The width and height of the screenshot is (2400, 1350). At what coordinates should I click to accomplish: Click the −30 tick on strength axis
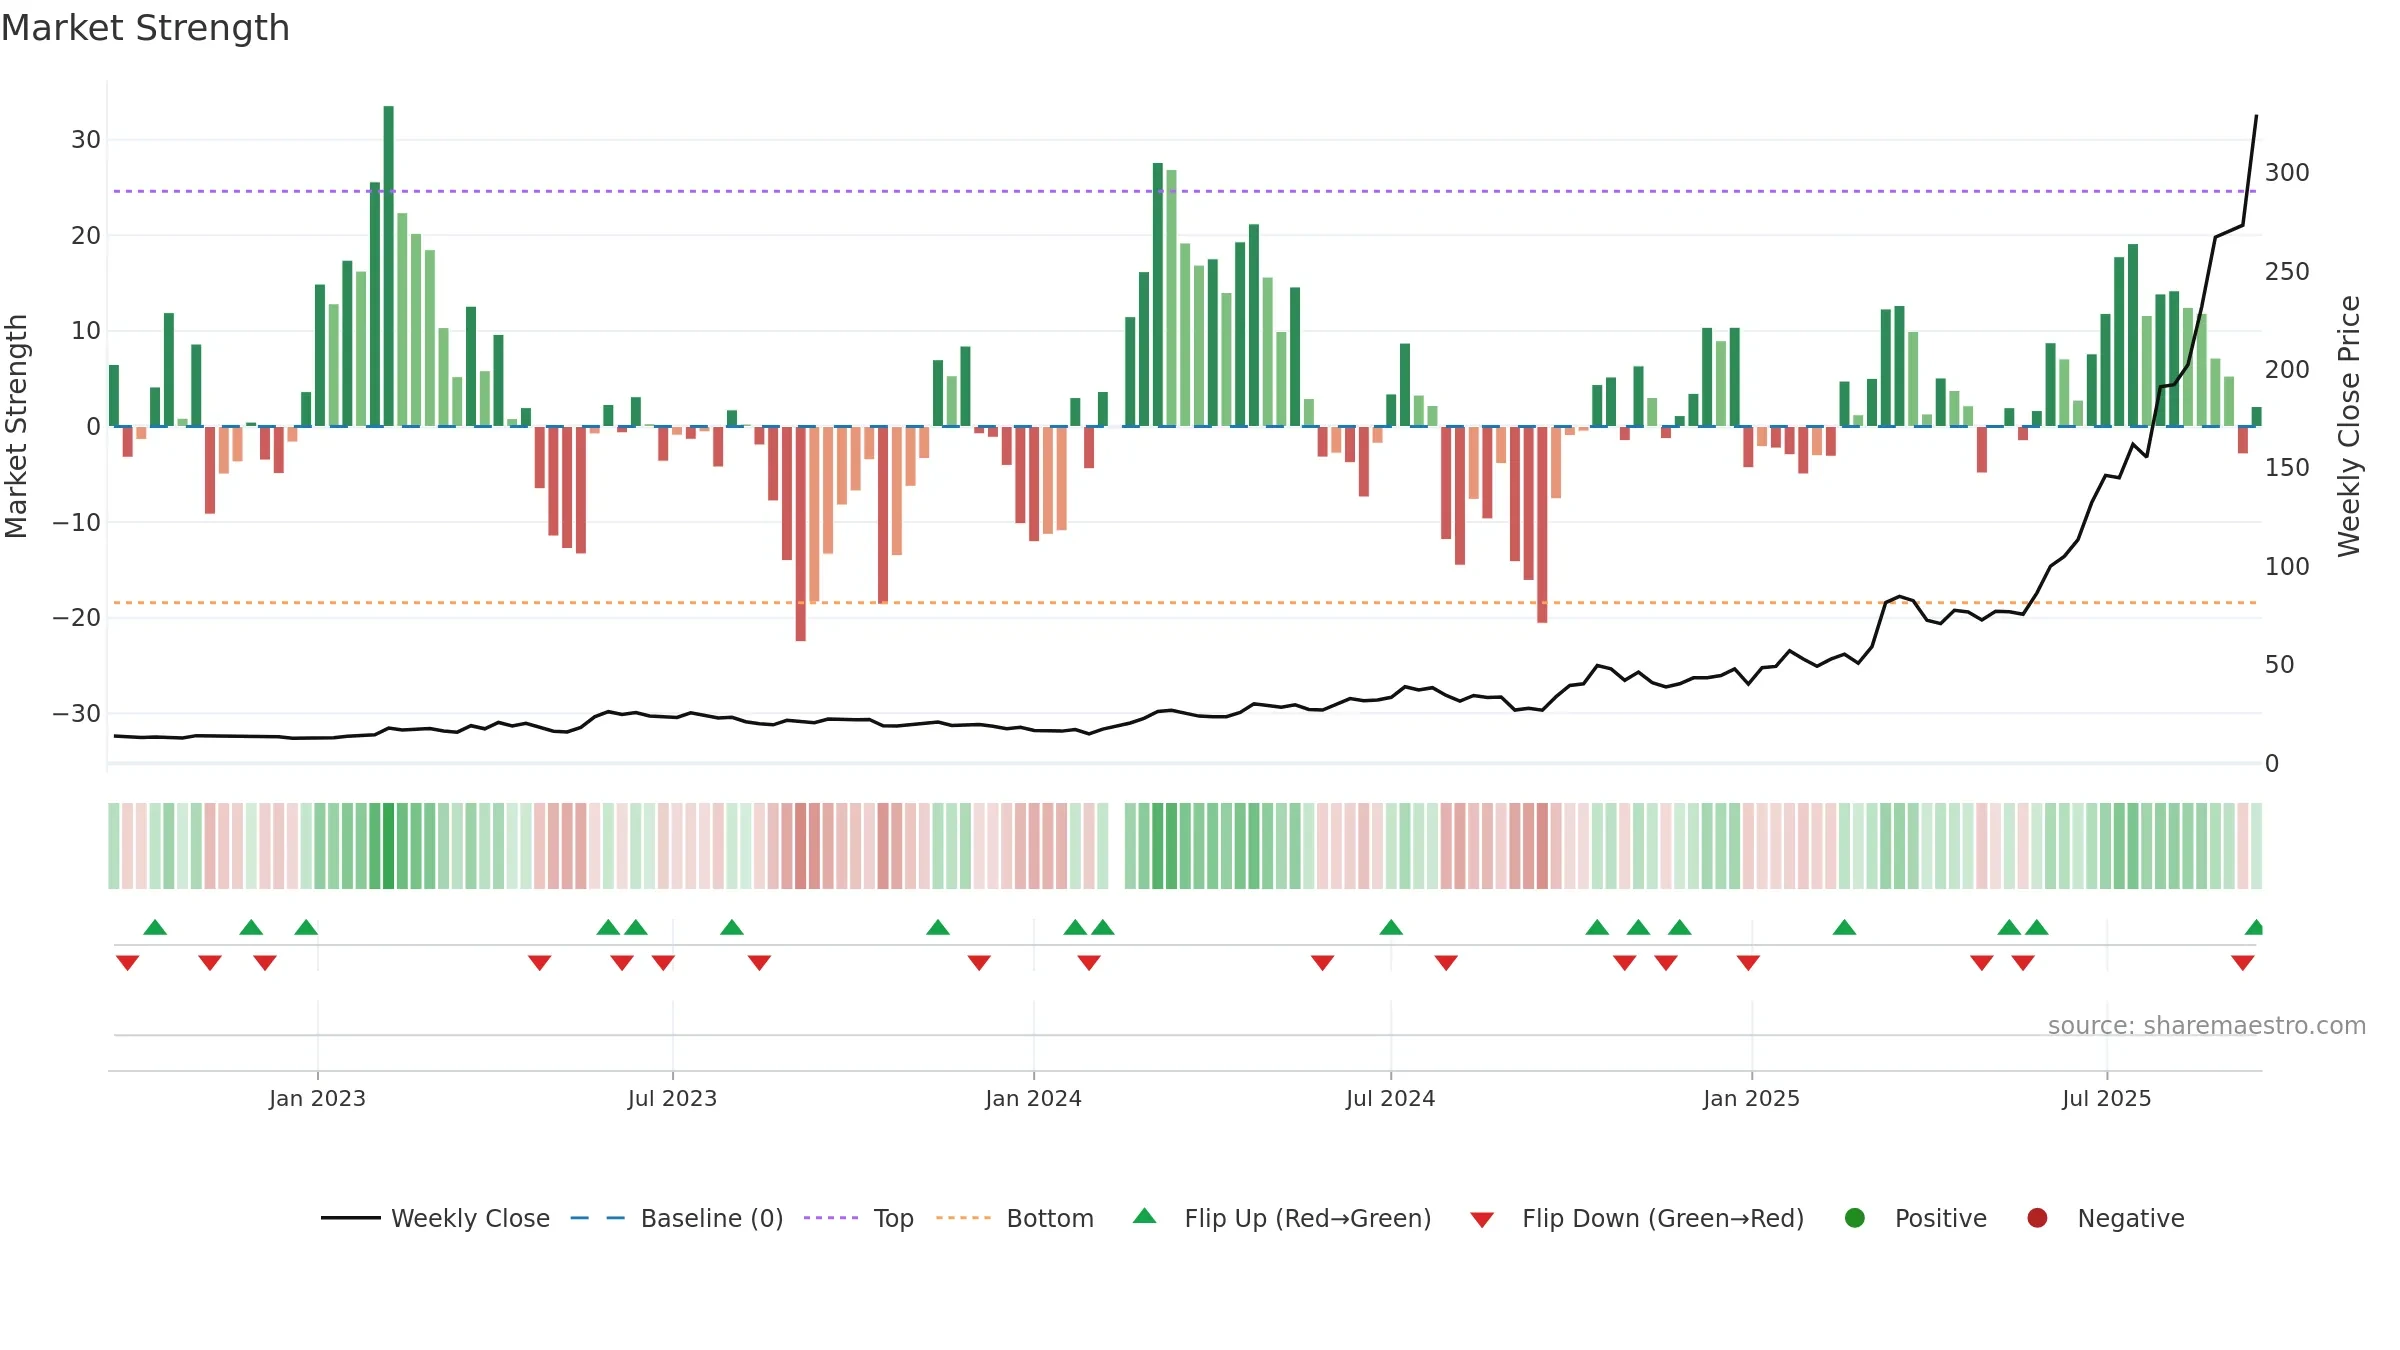(x=77, y=714)
